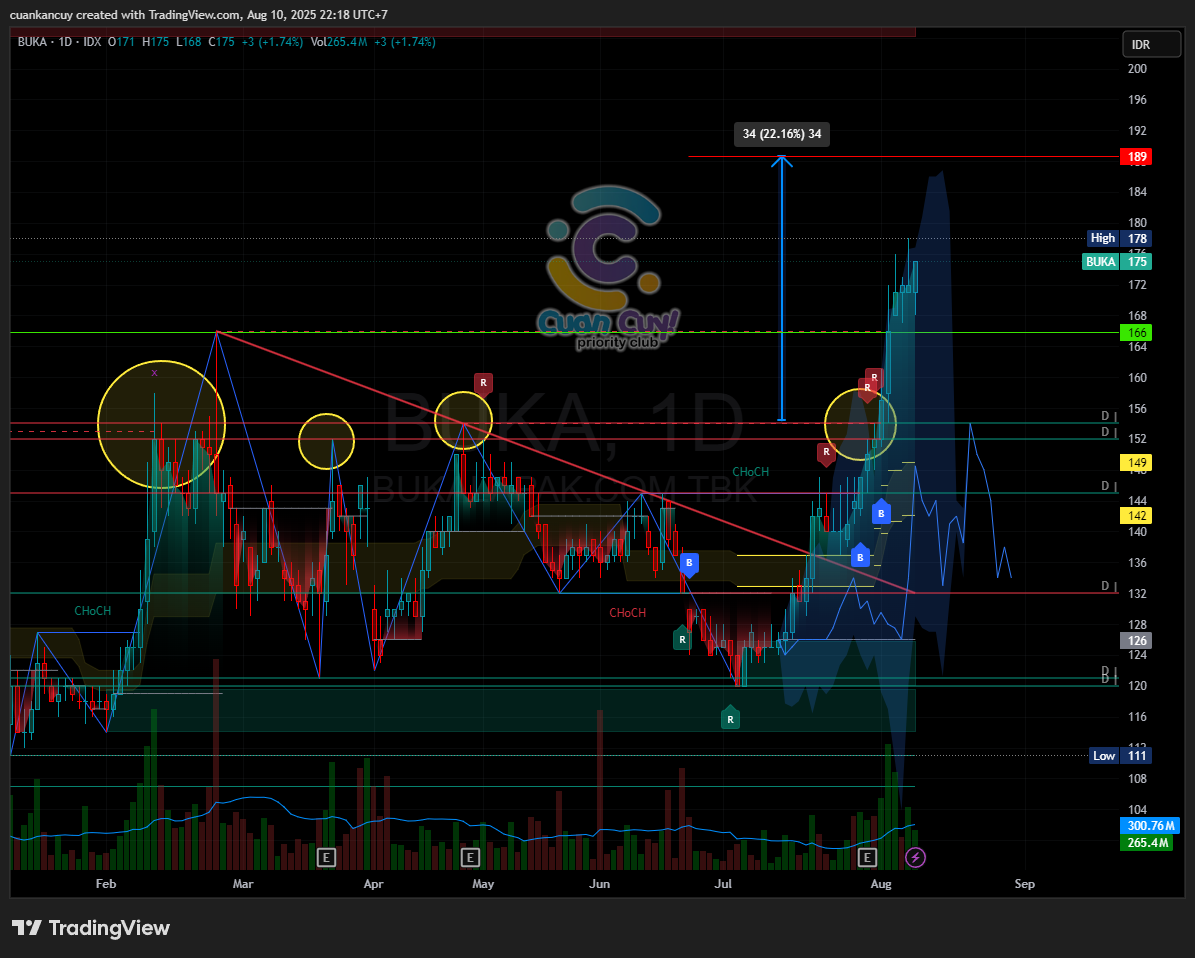The image size is (1195, 958).
Task: Click the small x mark in February circle
Action: point(155,373)
